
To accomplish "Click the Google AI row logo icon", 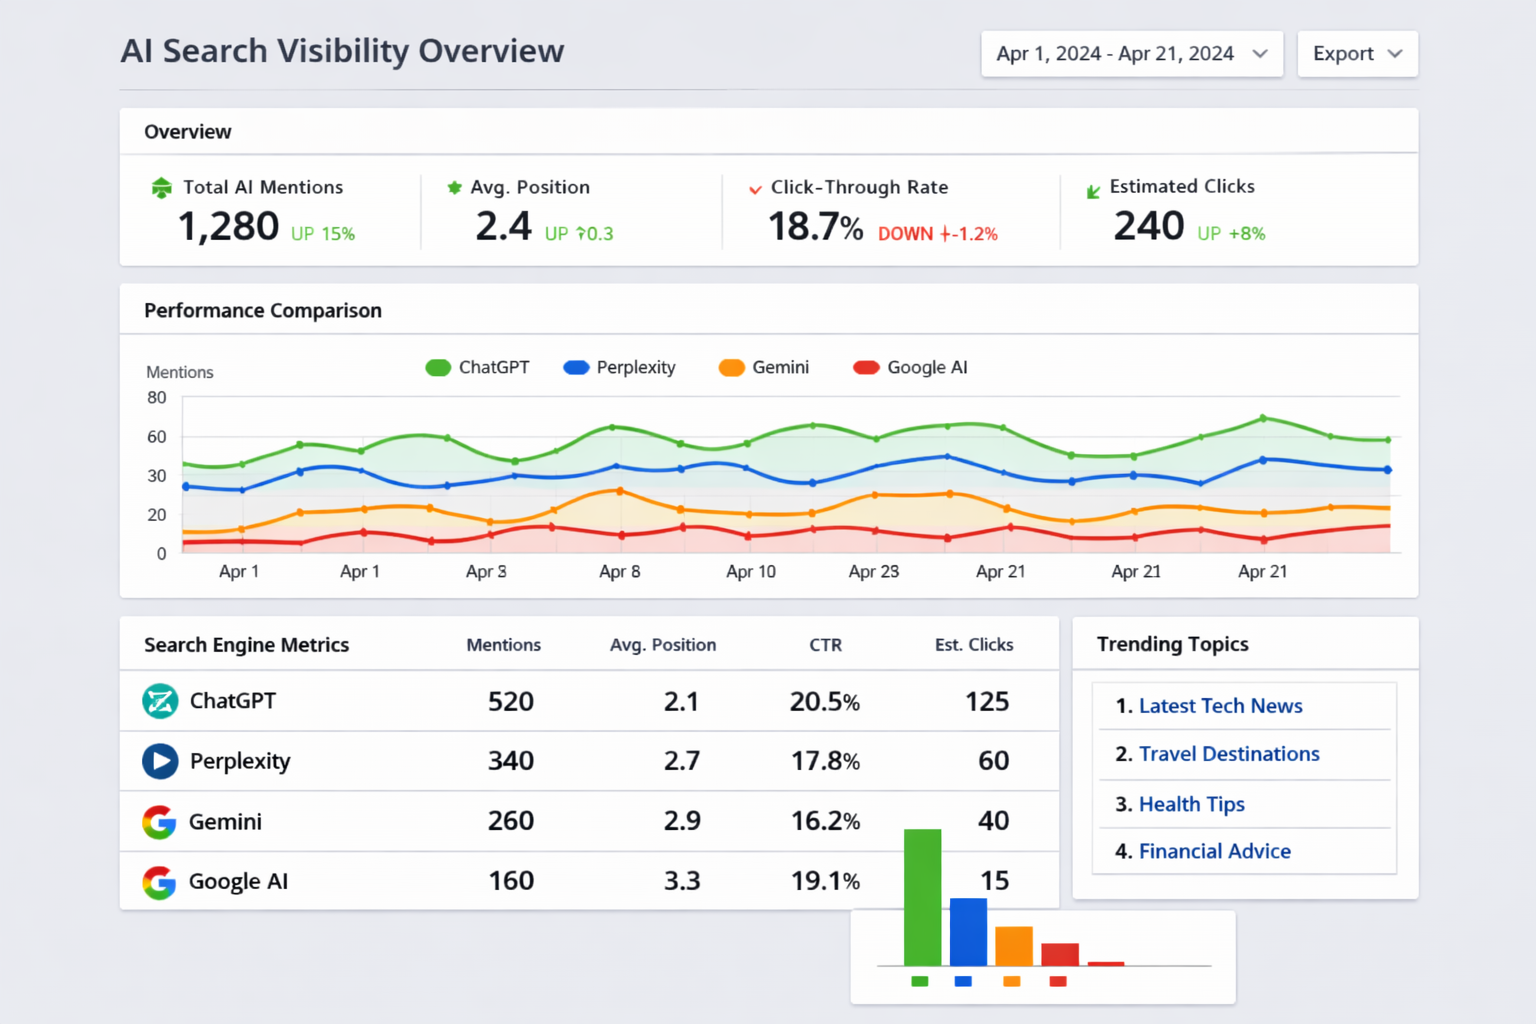I will click(x=159, y=882).
